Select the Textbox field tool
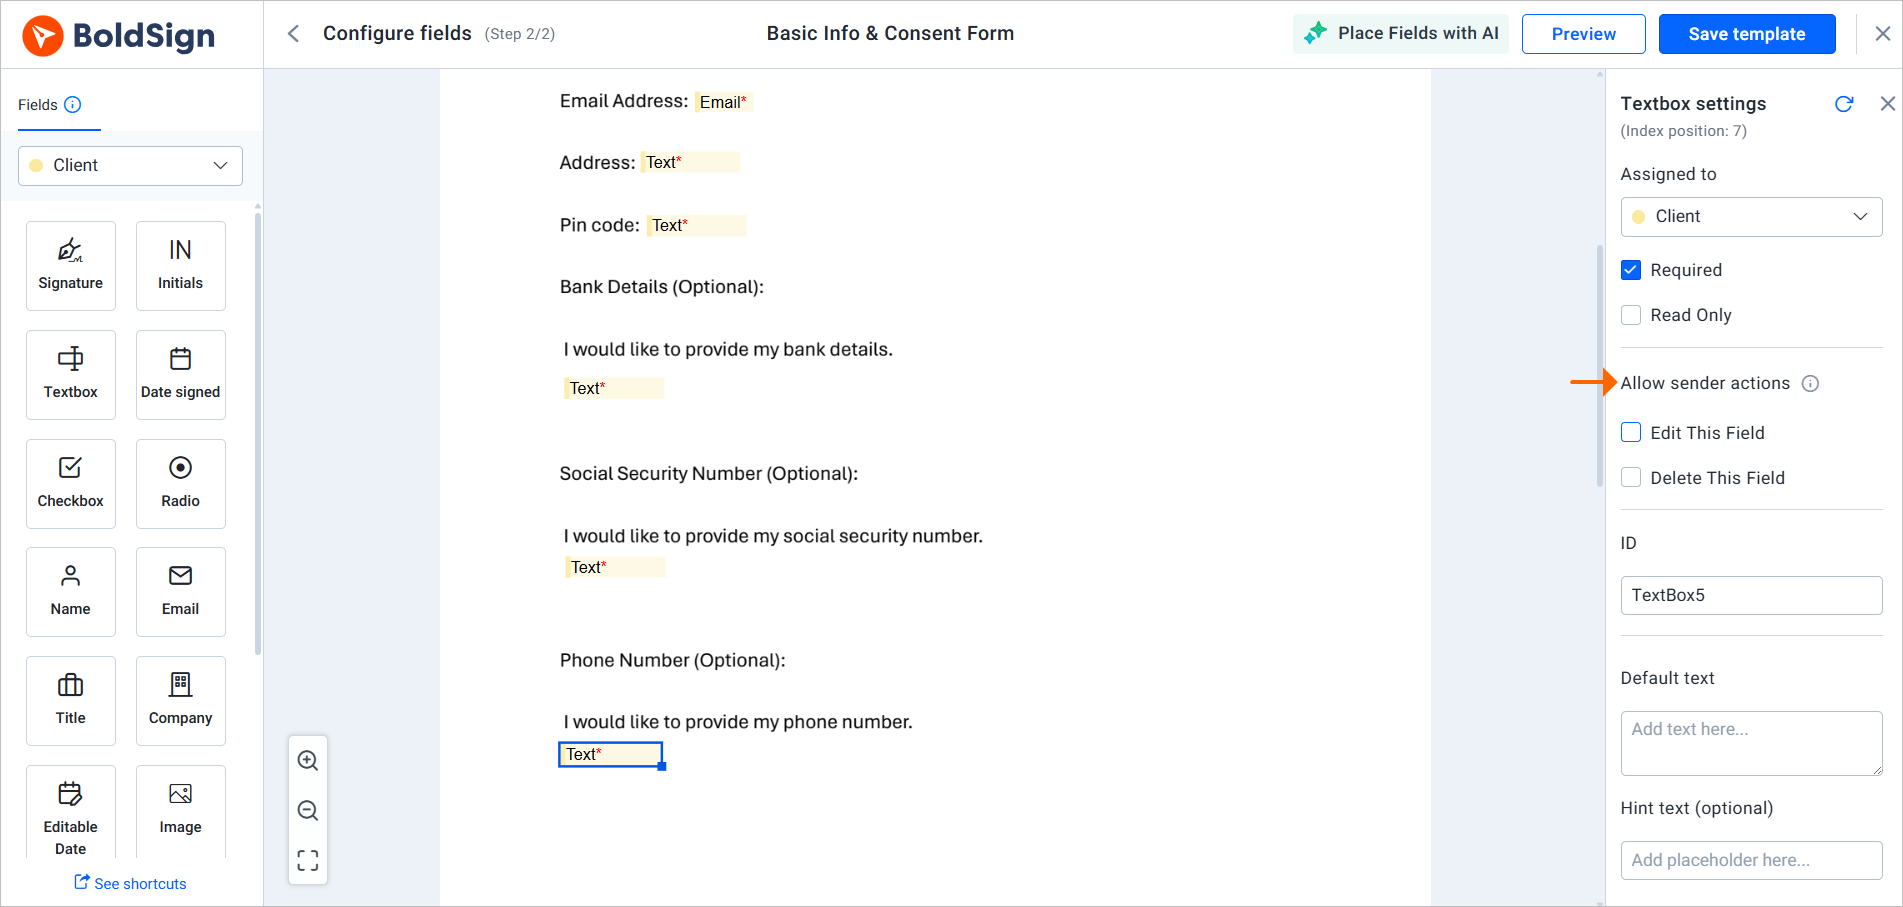The image size is (1903, 907). tap(71, 375)
